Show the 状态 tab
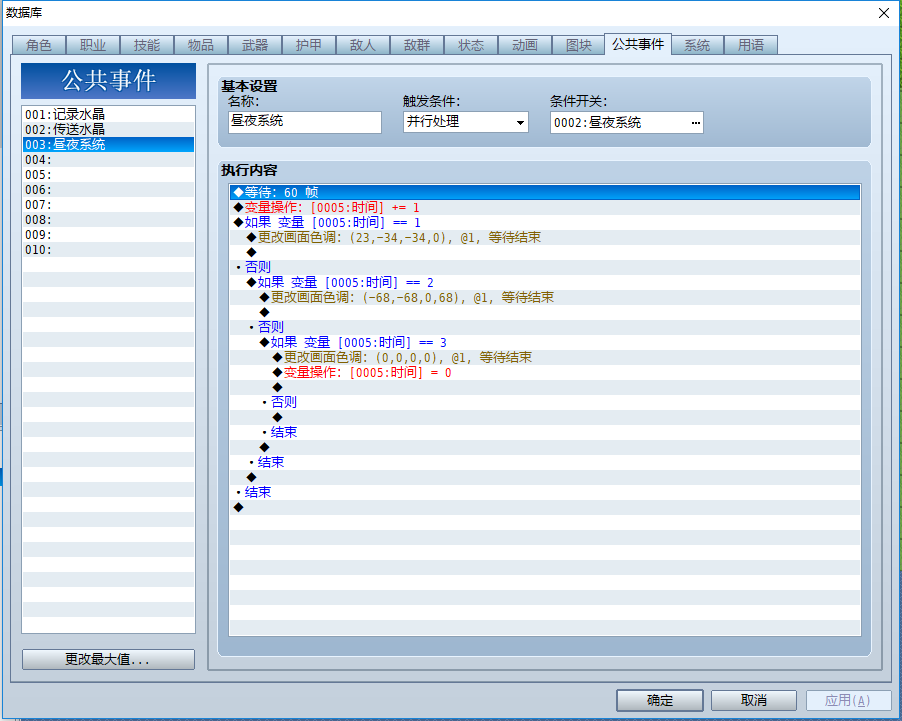 471,45
